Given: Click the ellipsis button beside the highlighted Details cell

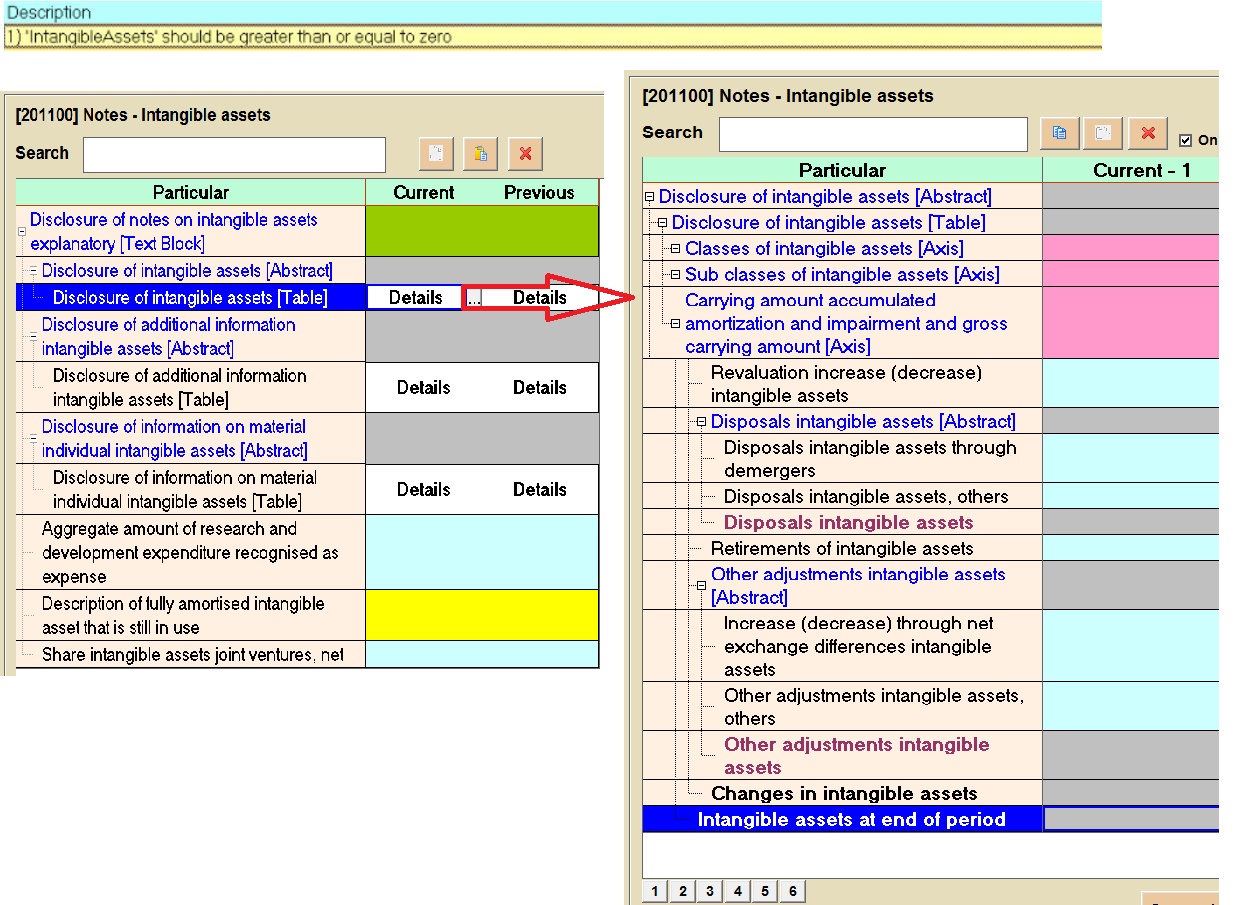Looking at the screenshot, I should tap(474, 298).
